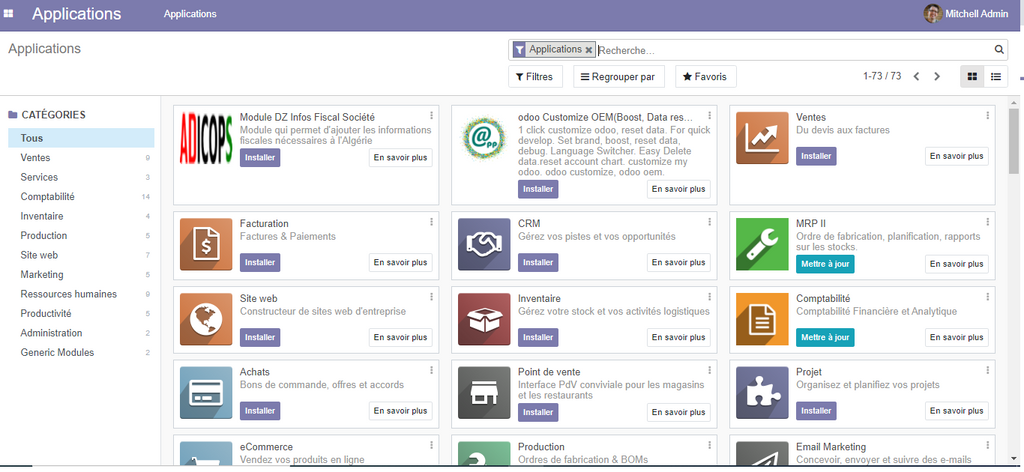The height and width of the screenshot is (472, 1024).
Task: Open the Filtres dropdown
Action: (535, 77)
